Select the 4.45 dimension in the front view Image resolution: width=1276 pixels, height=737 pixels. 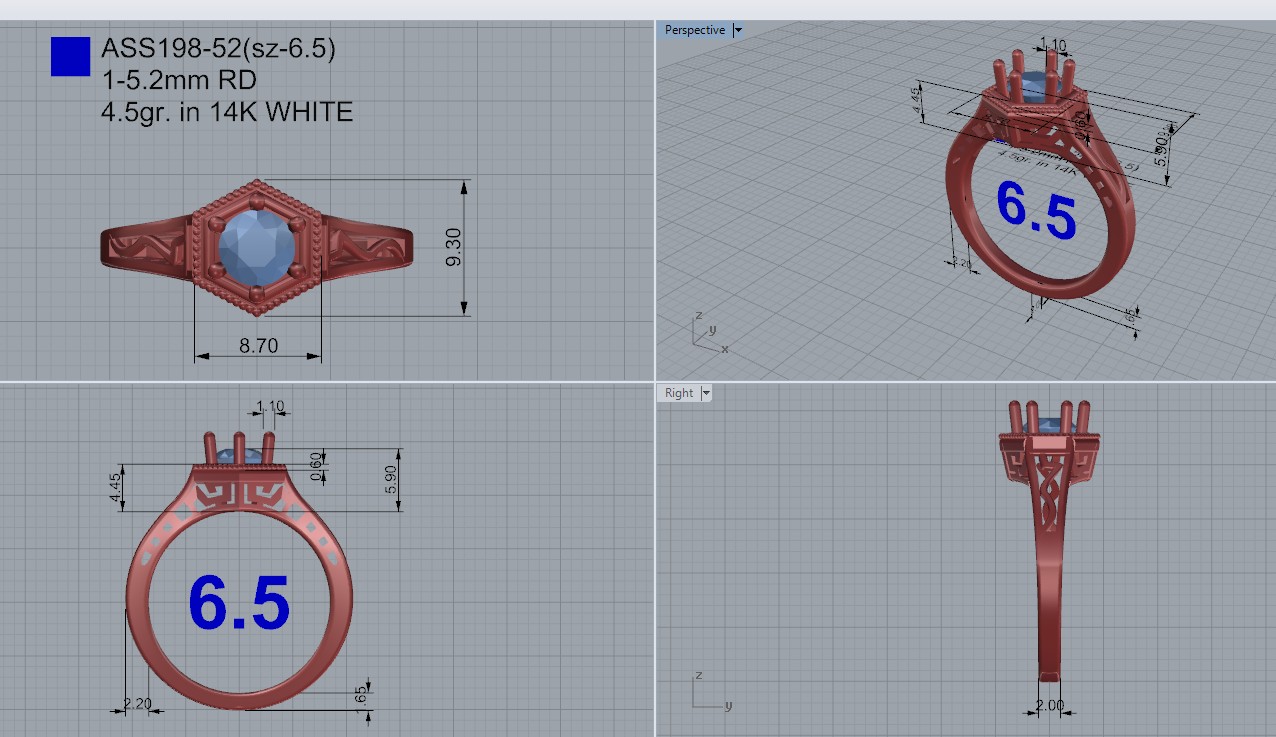116,488
